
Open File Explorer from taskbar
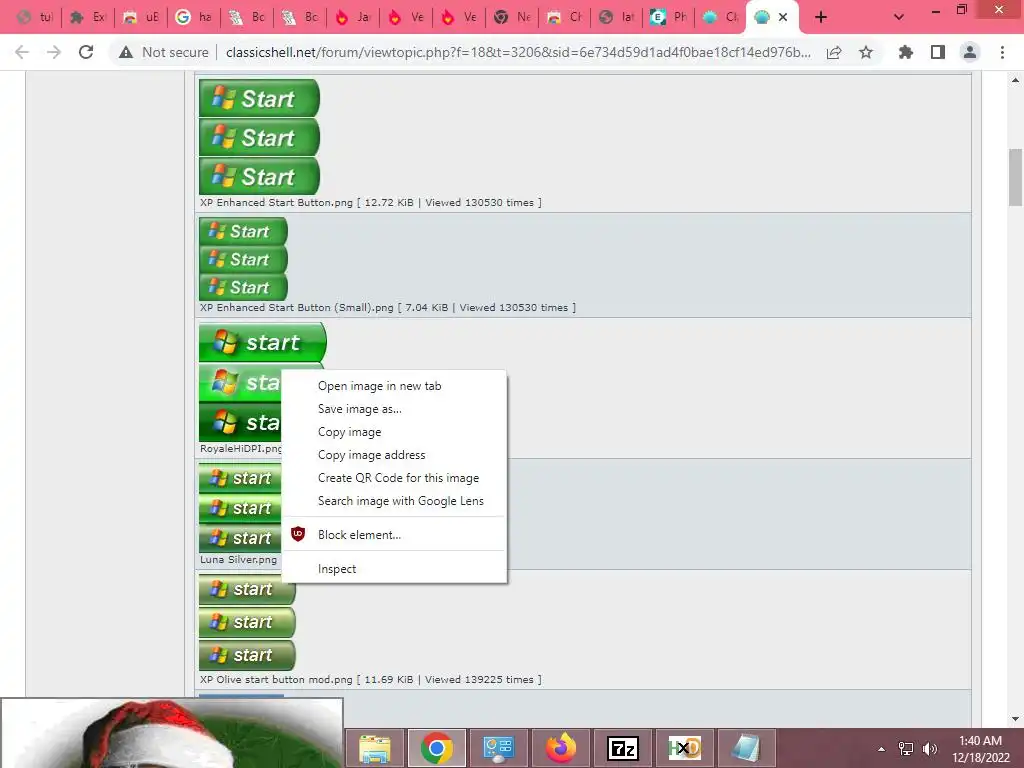pos(375,748)
